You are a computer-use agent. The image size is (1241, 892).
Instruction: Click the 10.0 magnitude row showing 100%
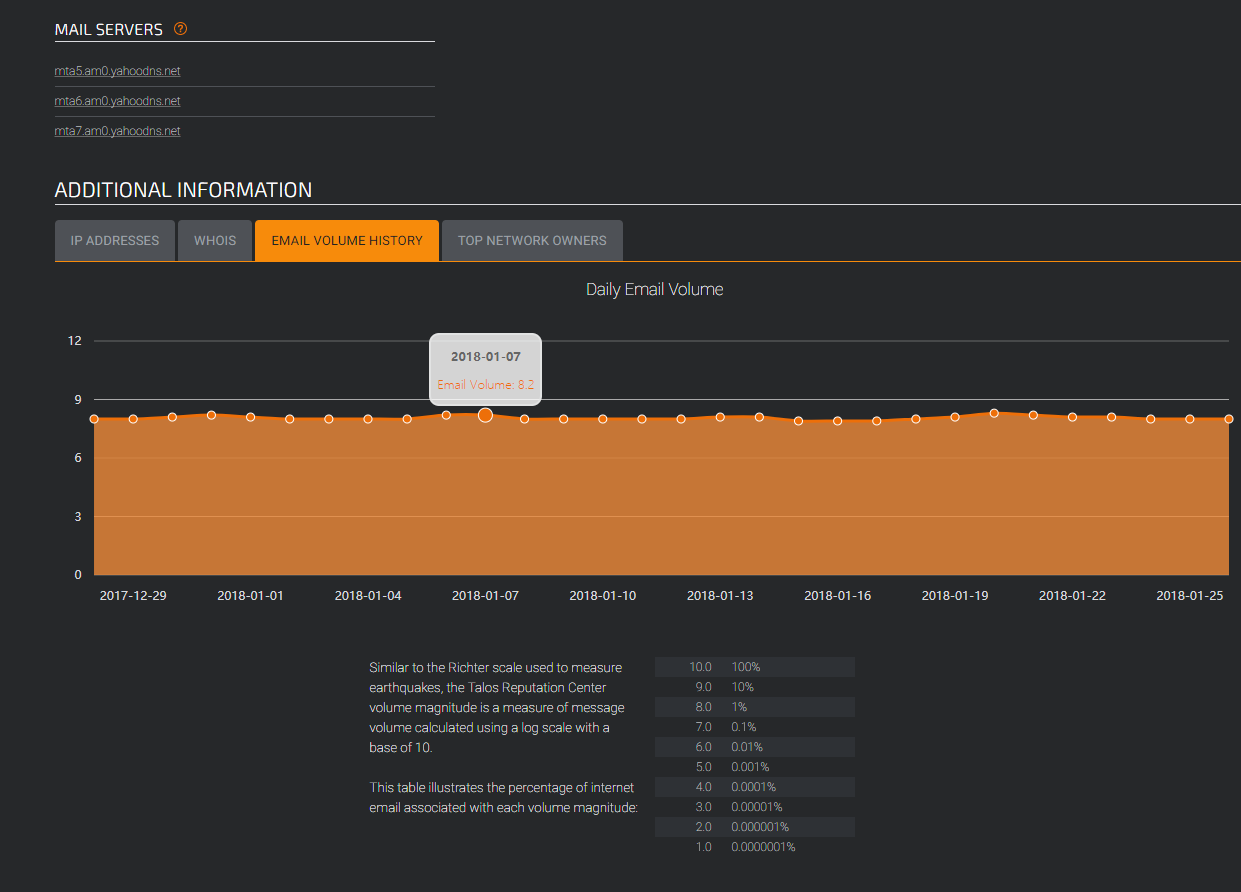755,667
